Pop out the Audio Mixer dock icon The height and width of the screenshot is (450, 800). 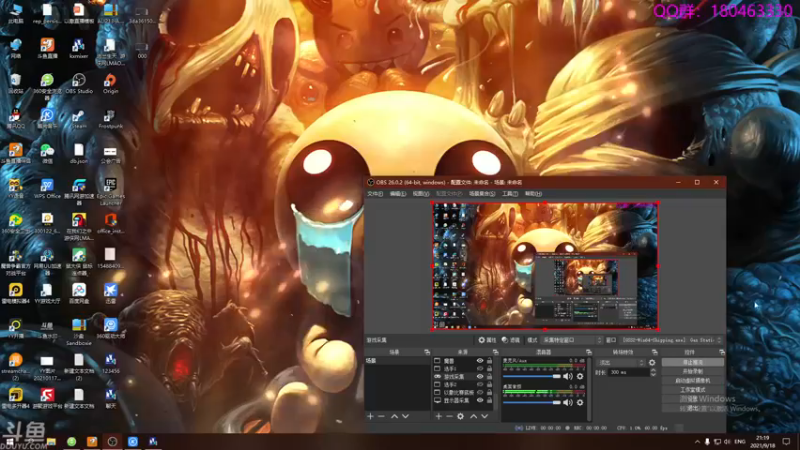589,352
